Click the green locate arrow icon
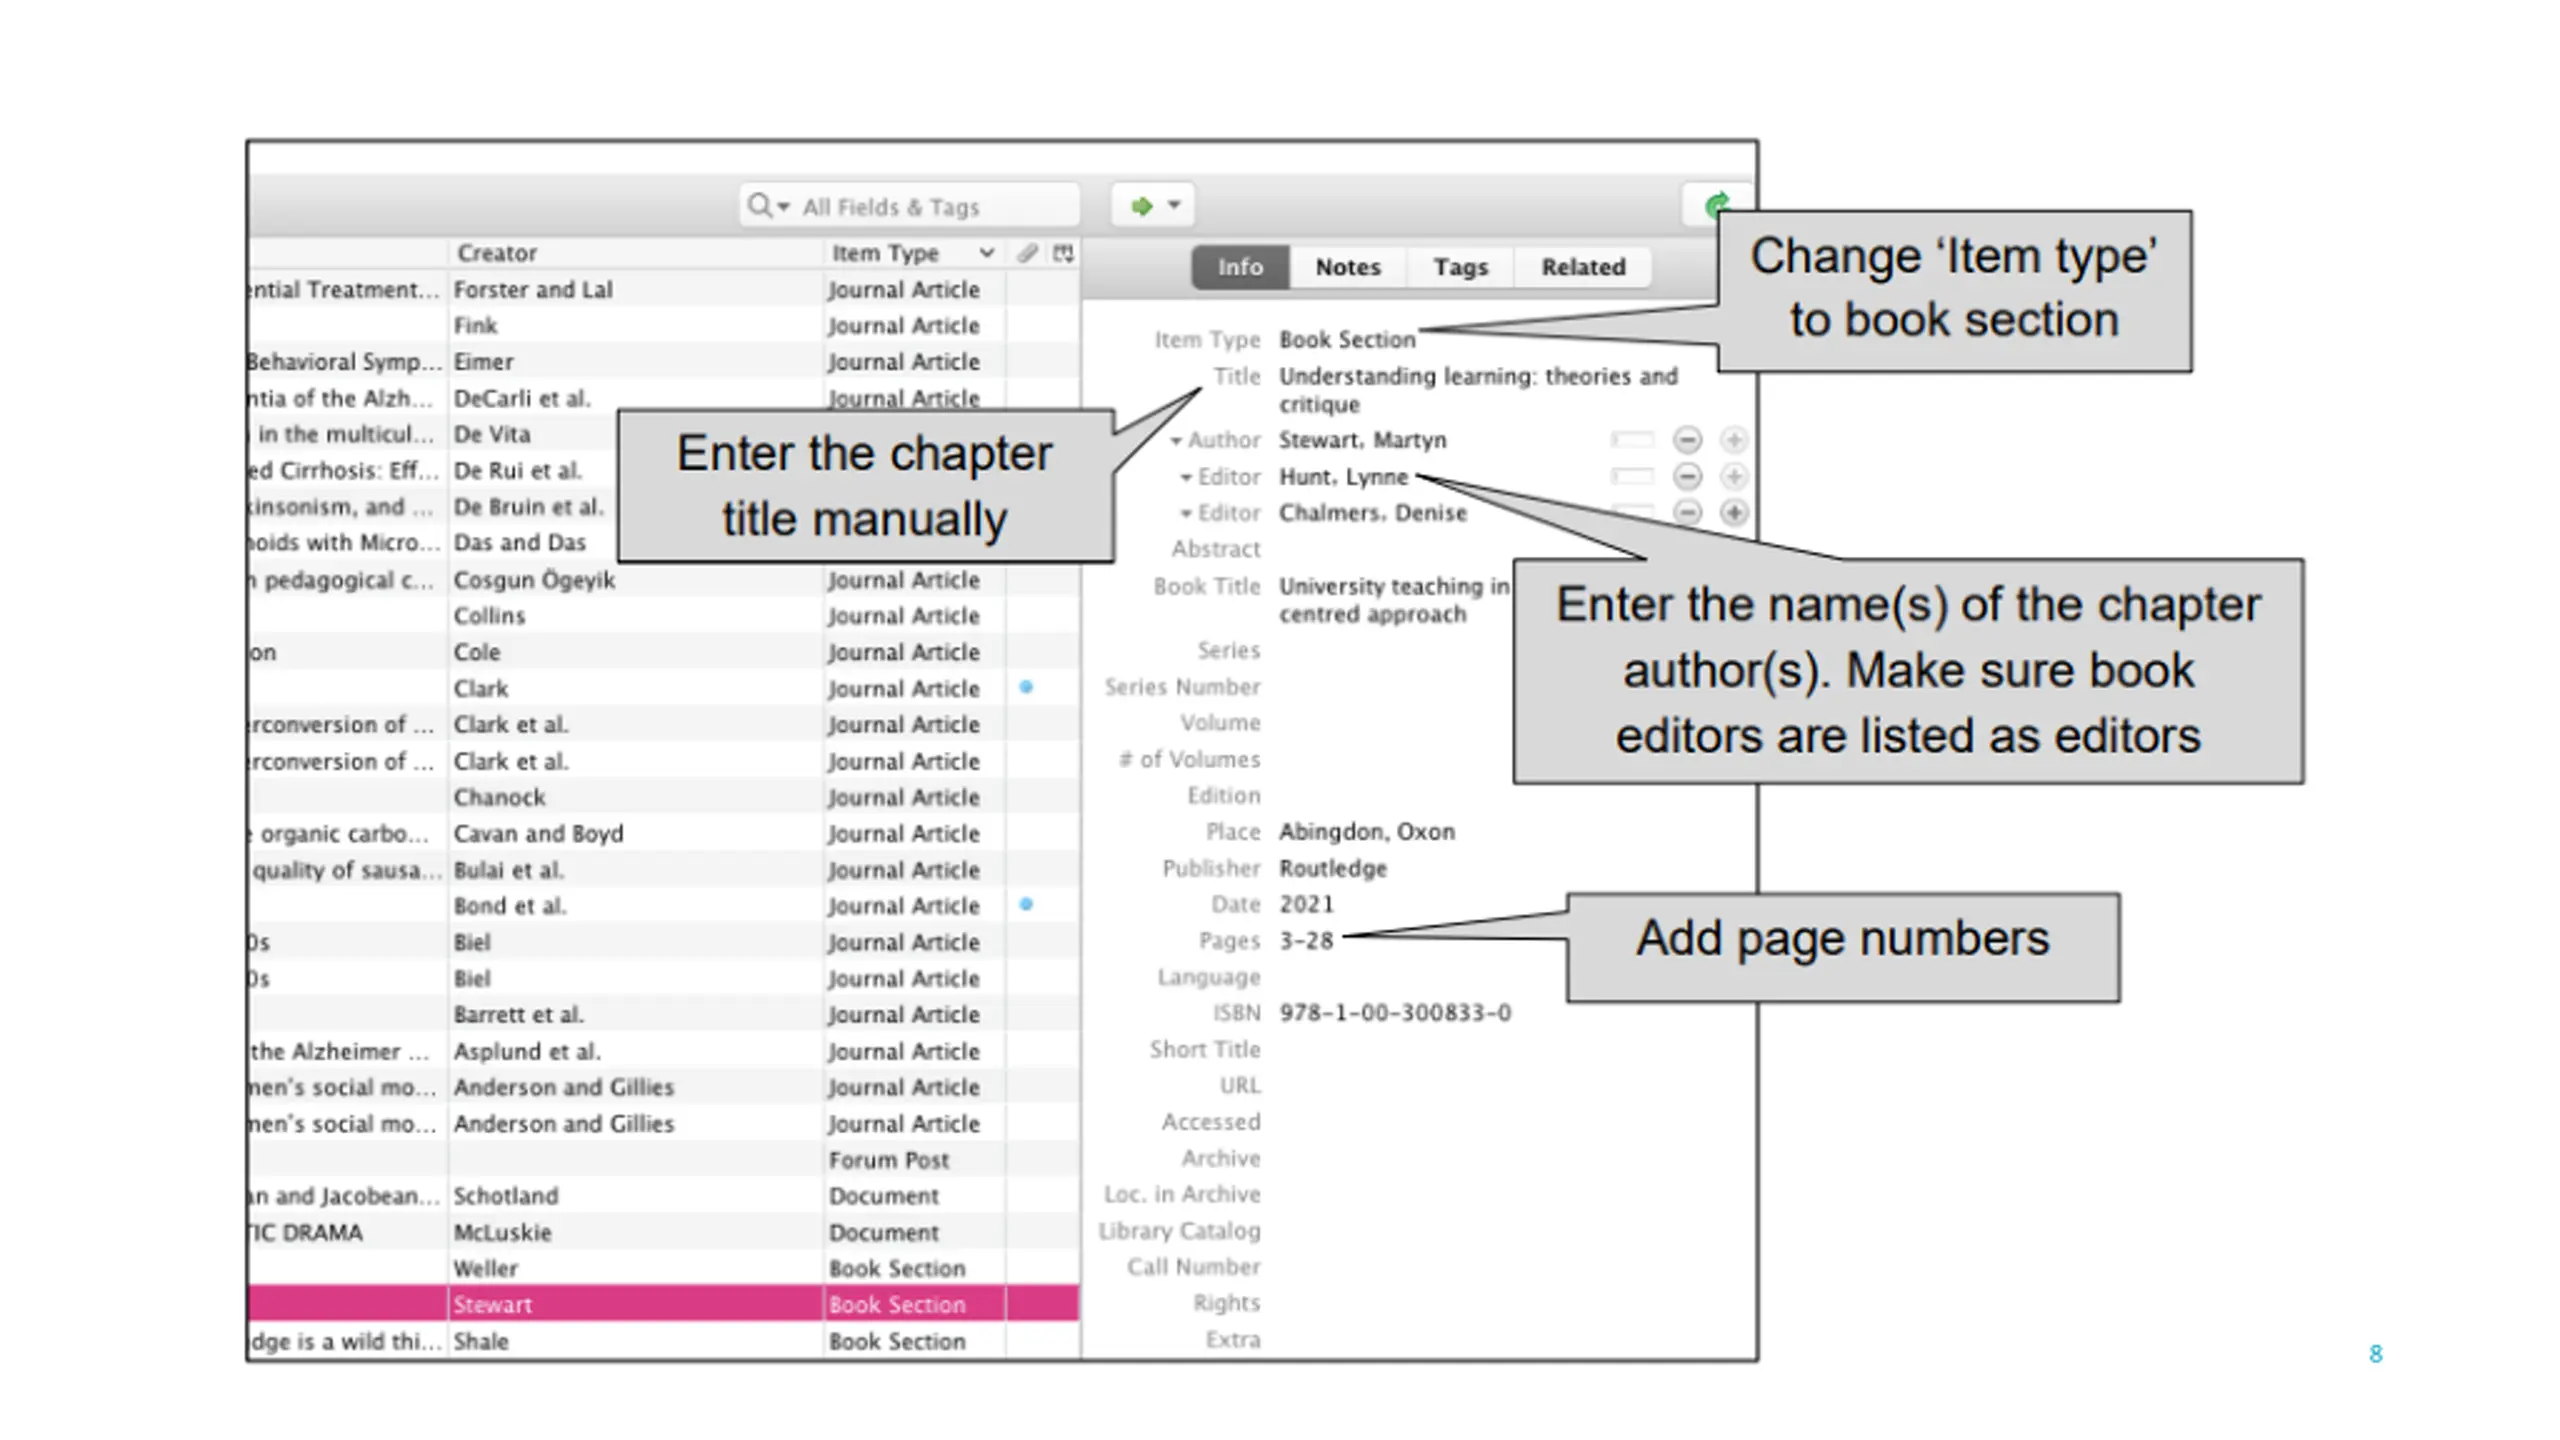Image resolution: width=2560 pixels, height=1440 pixels. pyautogui.click(x=1140, y=206)
